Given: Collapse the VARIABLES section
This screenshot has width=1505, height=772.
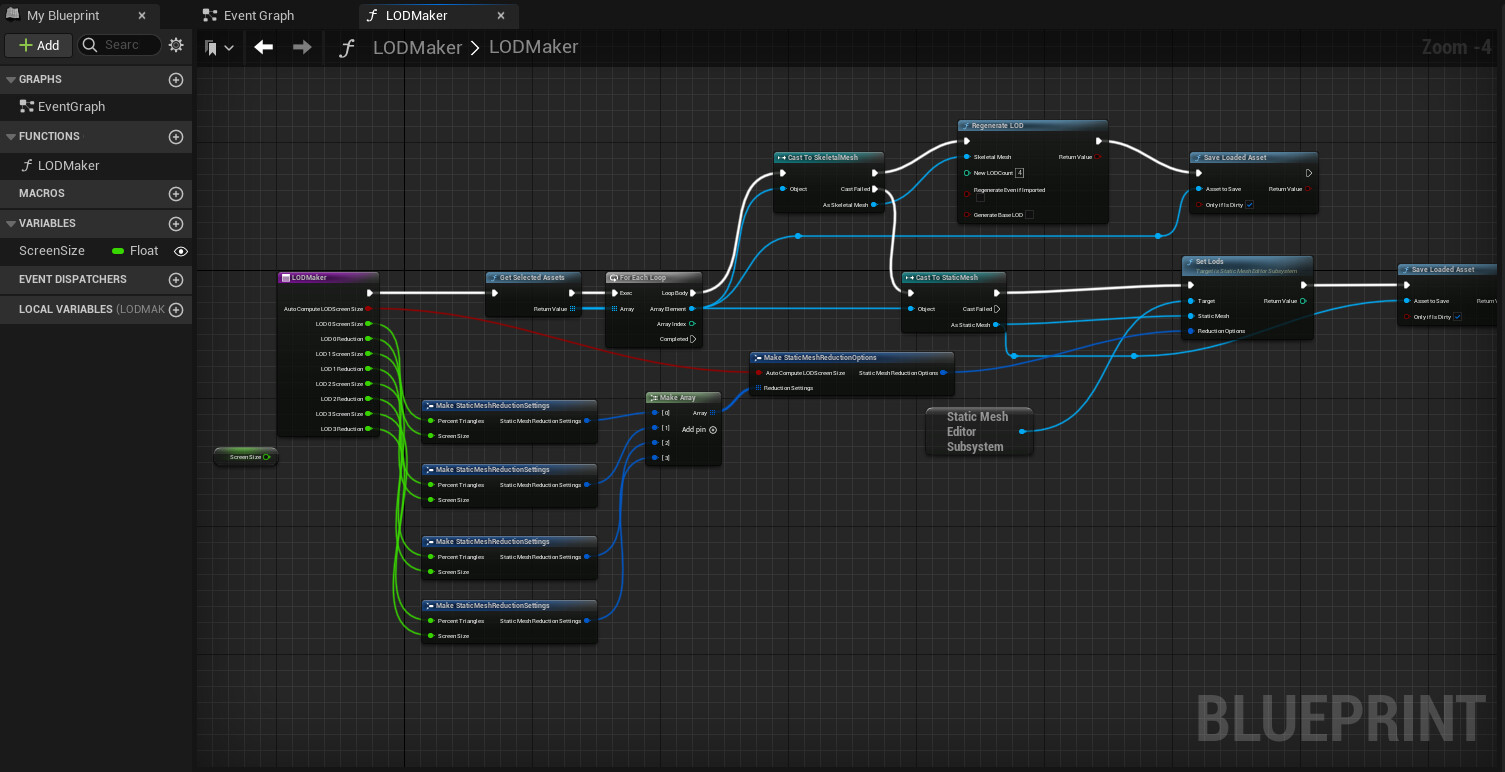Looking at the screenshot, I should [x=11, y=223].
